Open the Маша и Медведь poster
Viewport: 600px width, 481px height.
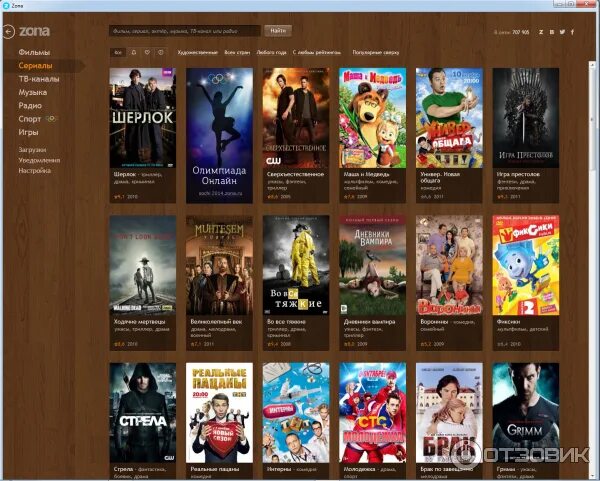click(x=373, y=118)
